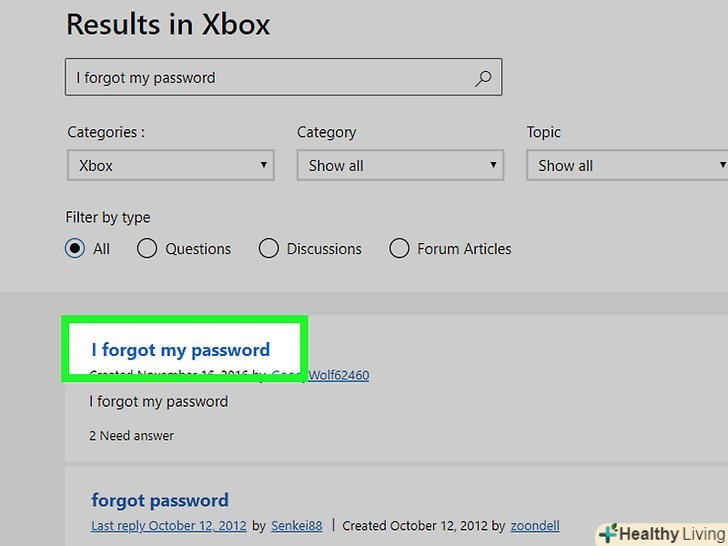Select the "Questions" filter radio button

click(x=147, y=249)
